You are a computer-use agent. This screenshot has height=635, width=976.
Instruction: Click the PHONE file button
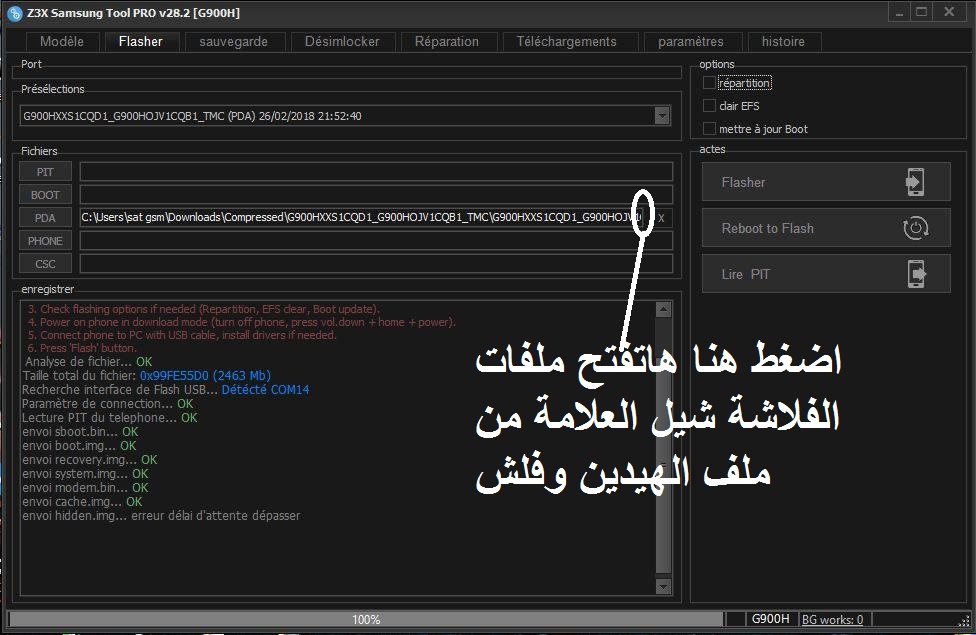click(x=45, y=241)
